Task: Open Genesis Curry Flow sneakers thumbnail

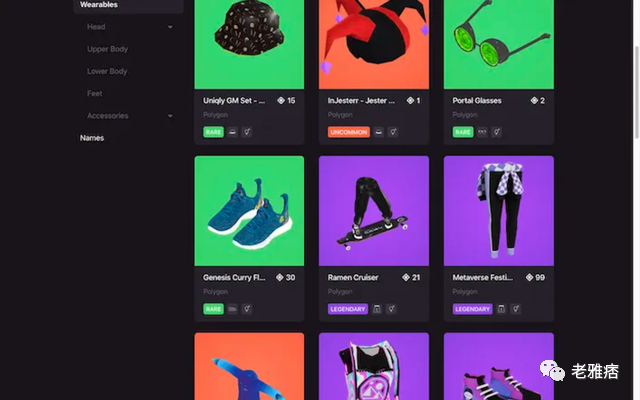Action: coord(249,210)
